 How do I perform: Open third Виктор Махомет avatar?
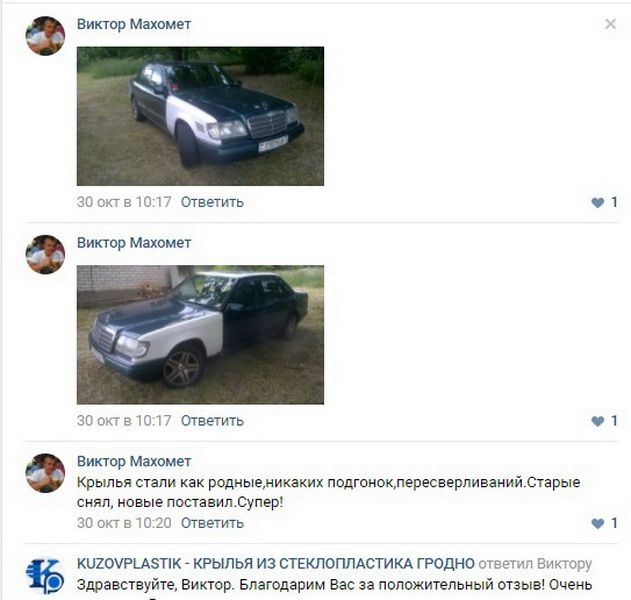click(x=45, y=473)
